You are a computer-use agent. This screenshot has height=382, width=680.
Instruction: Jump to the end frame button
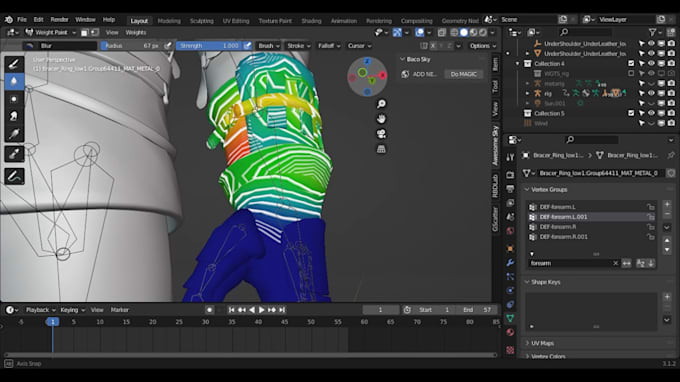[282, 310]
